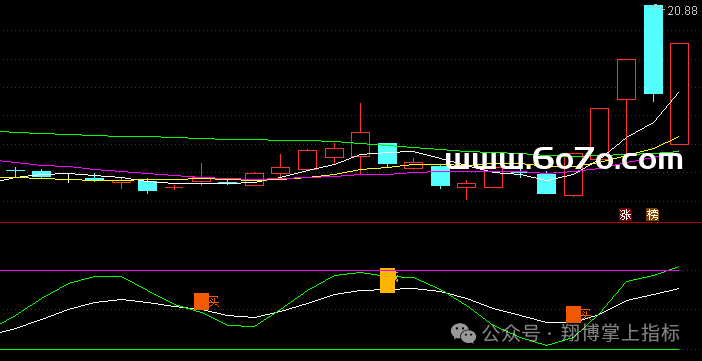Select the first orange 买 signal marker
Viewport: 702px width, 361px height.
click(201, 301)
